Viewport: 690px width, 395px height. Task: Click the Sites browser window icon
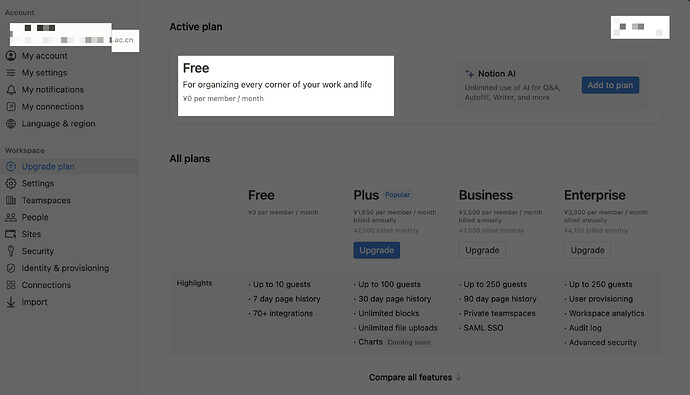(11, 234)
